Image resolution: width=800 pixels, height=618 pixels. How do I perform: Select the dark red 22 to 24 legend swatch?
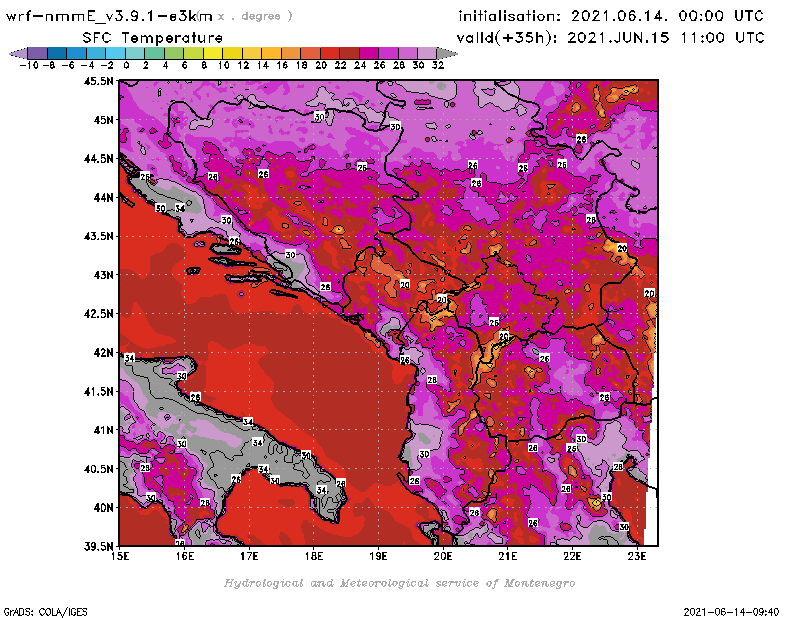pyautogui.click(x=349, y=53)
